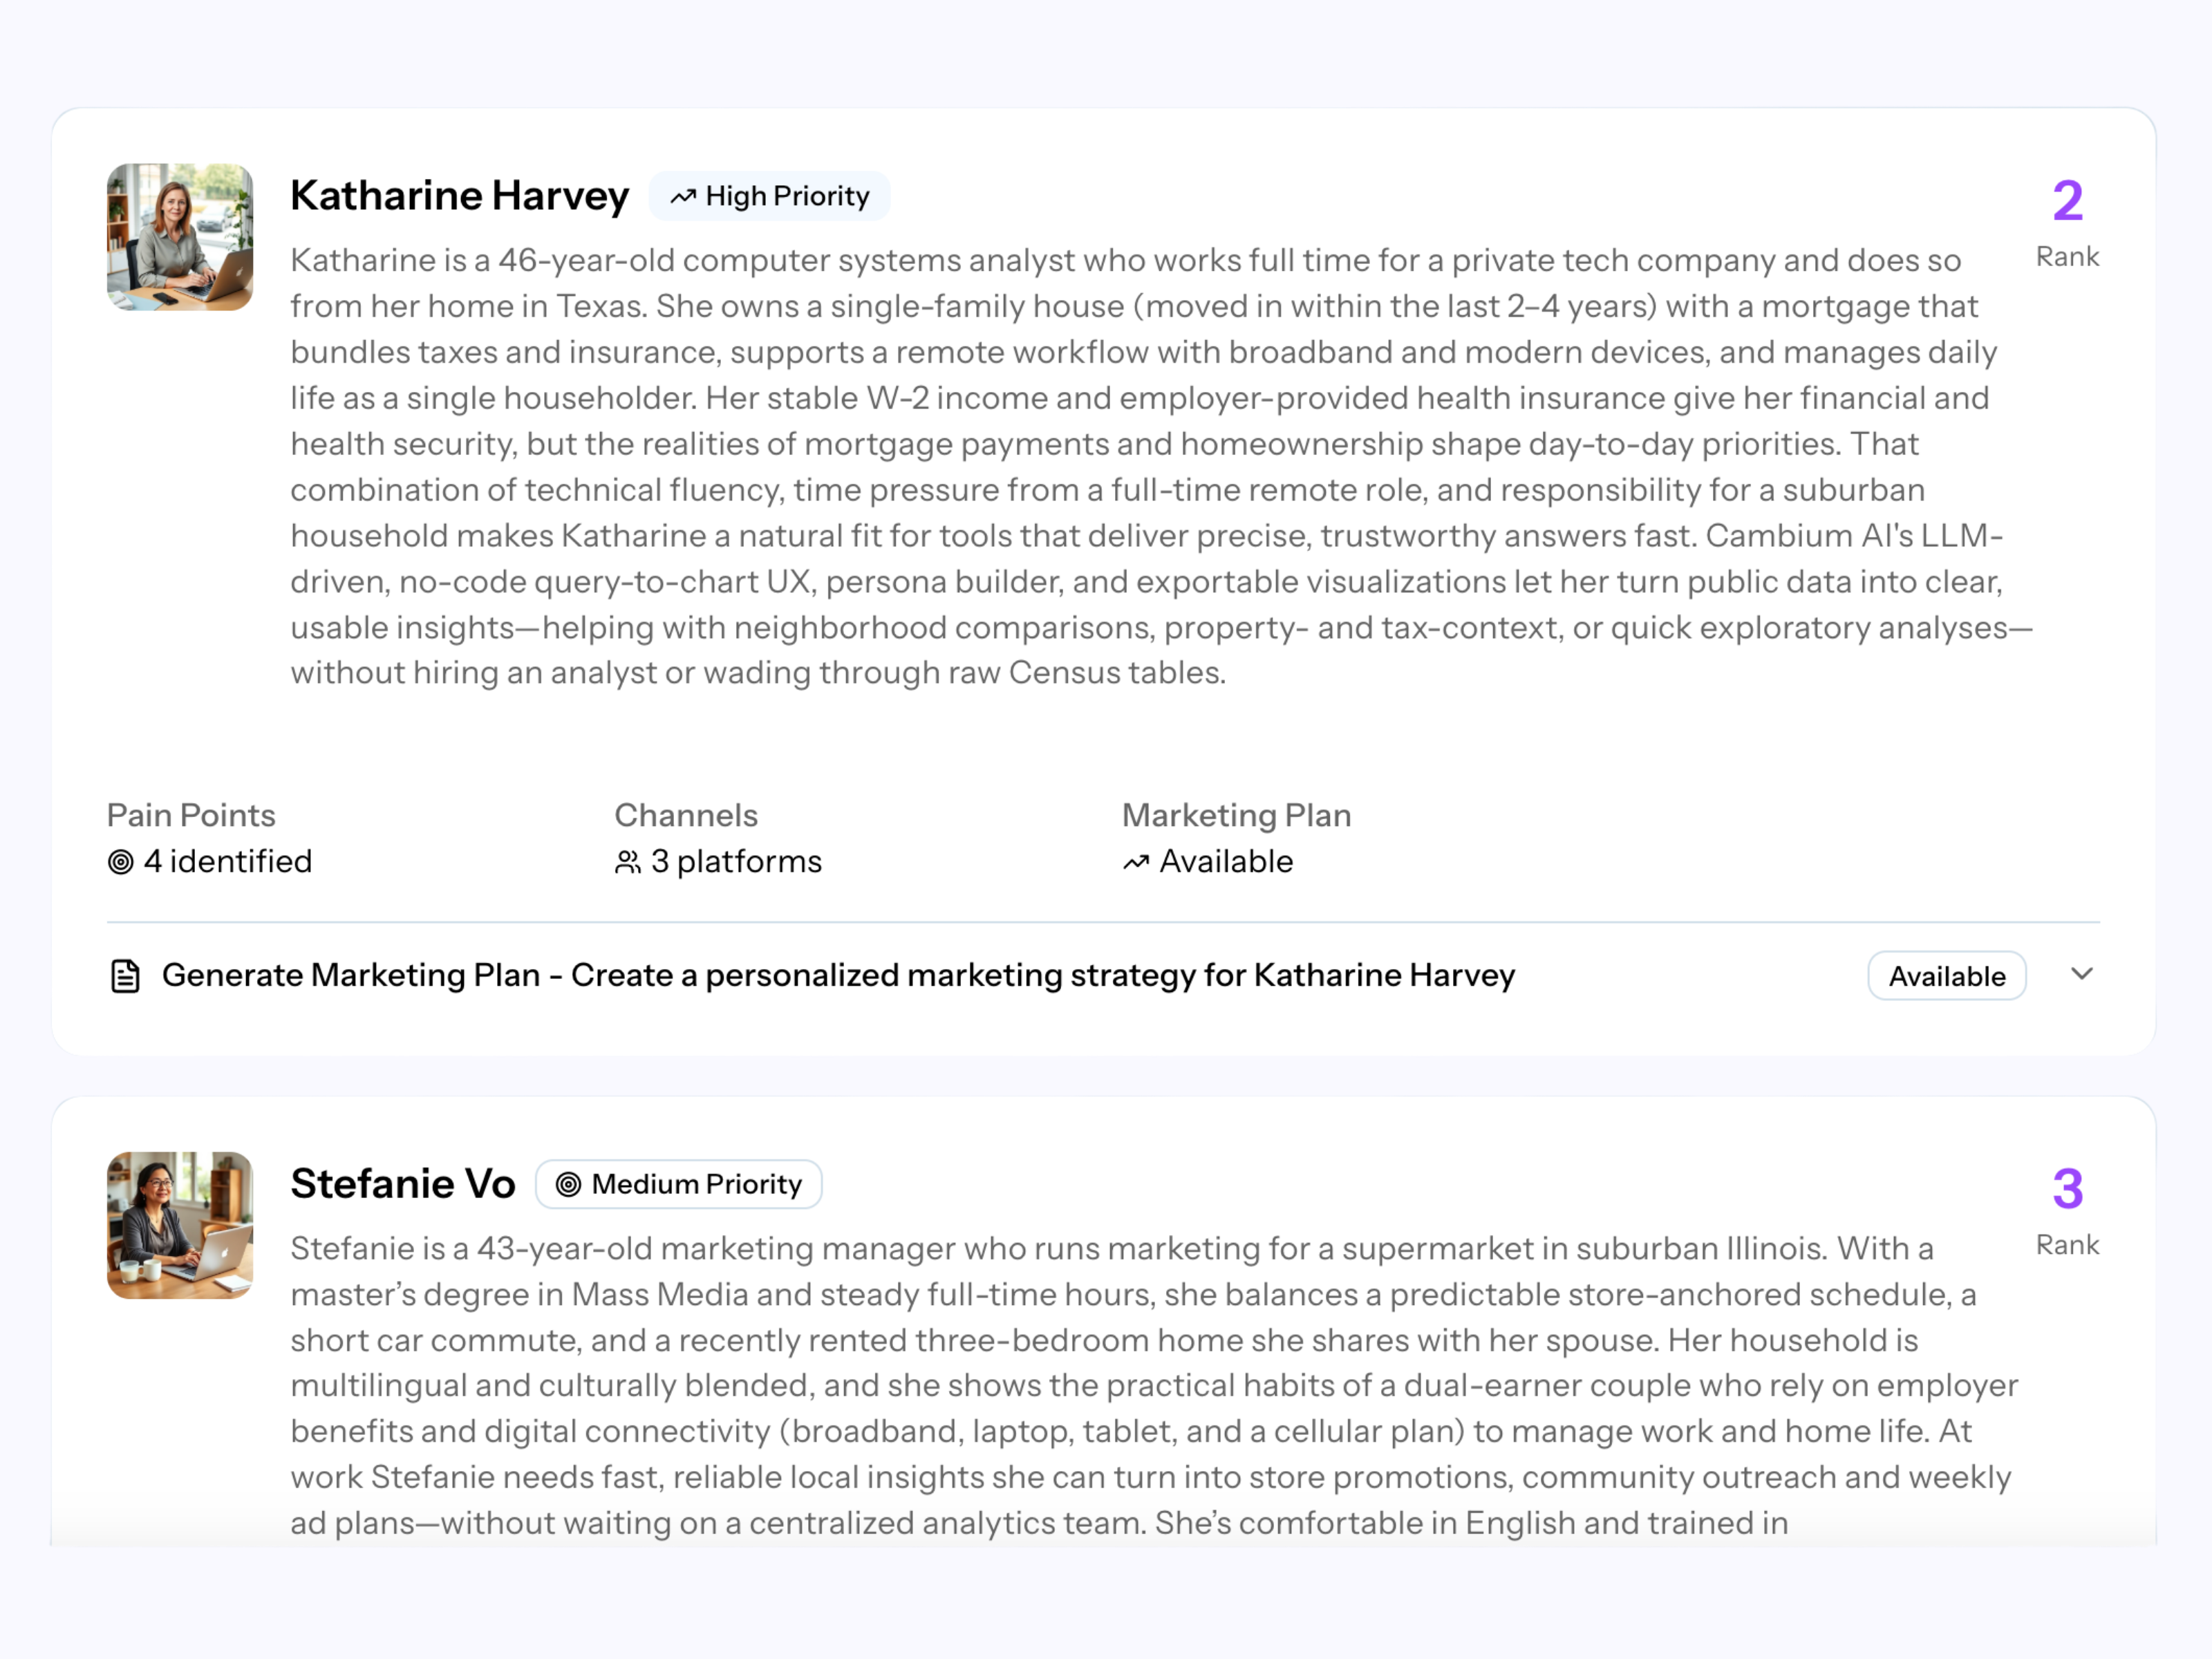Click the Pain Points label

[x=191, y=815]
